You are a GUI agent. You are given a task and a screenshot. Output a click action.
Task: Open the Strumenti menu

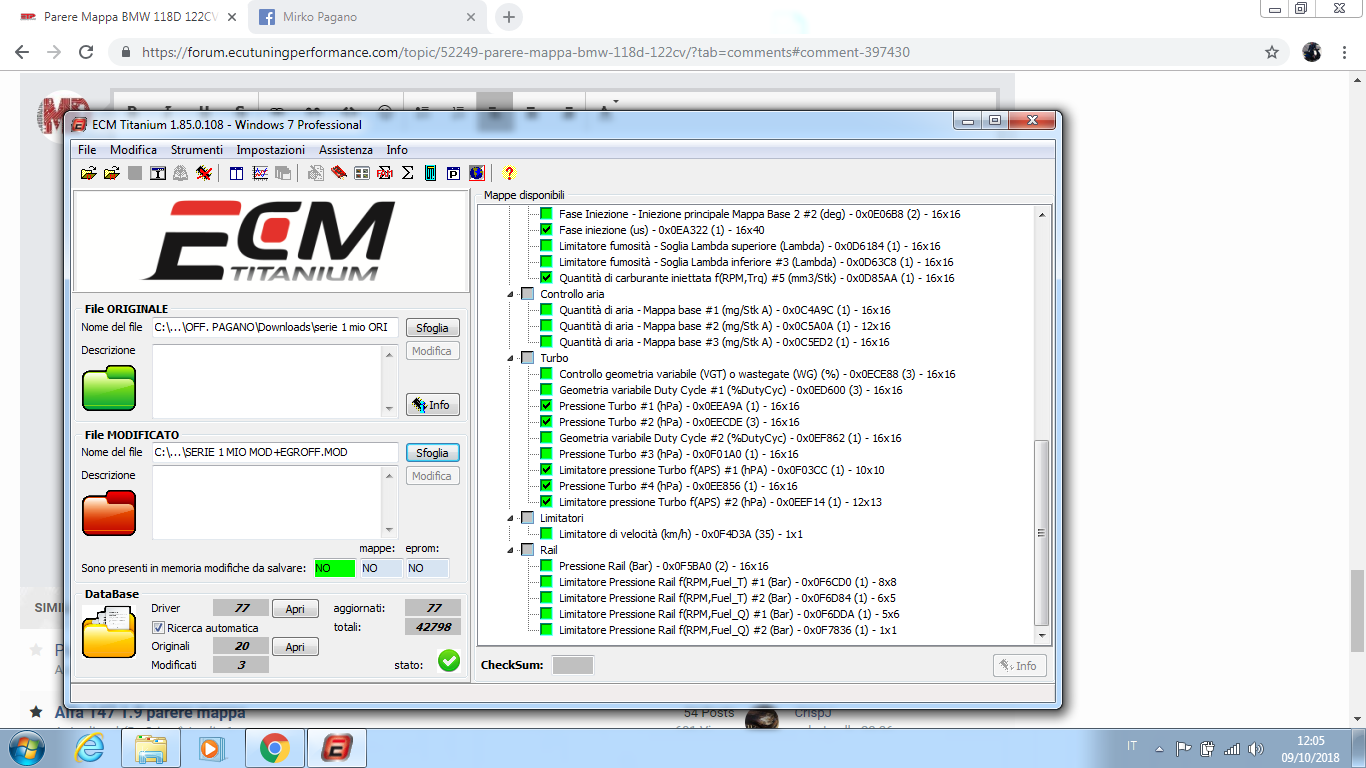[196, 150]
